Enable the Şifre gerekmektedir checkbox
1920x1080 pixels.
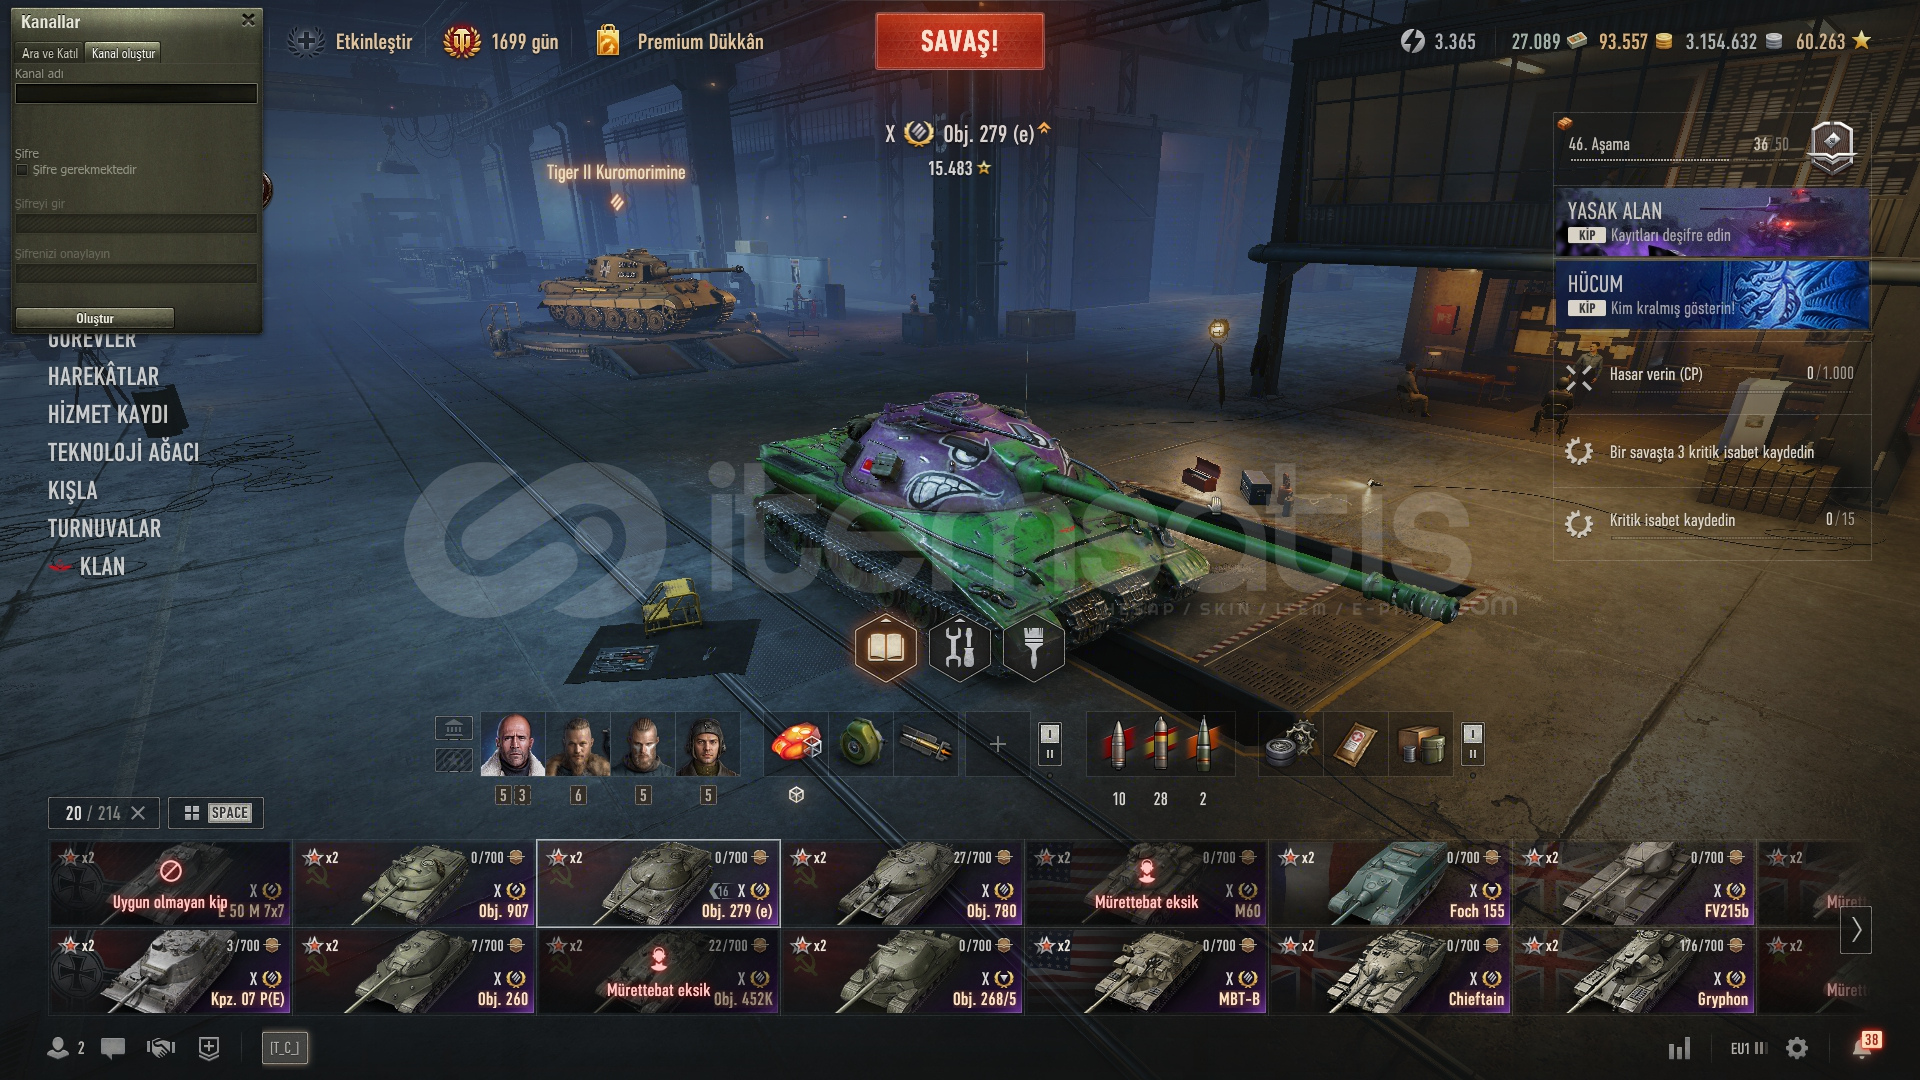click(22, 170)
